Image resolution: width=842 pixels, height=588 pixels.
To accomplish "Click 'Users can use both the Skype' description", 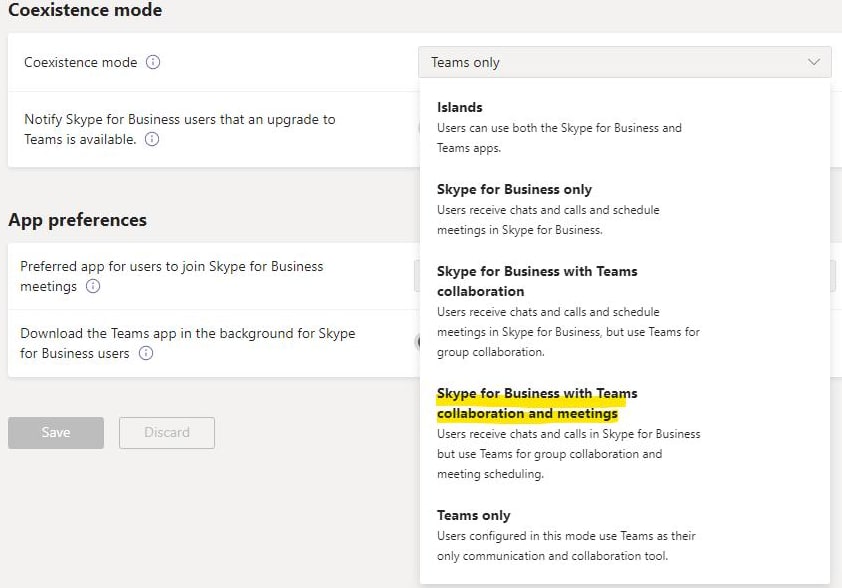I will 559,137.
